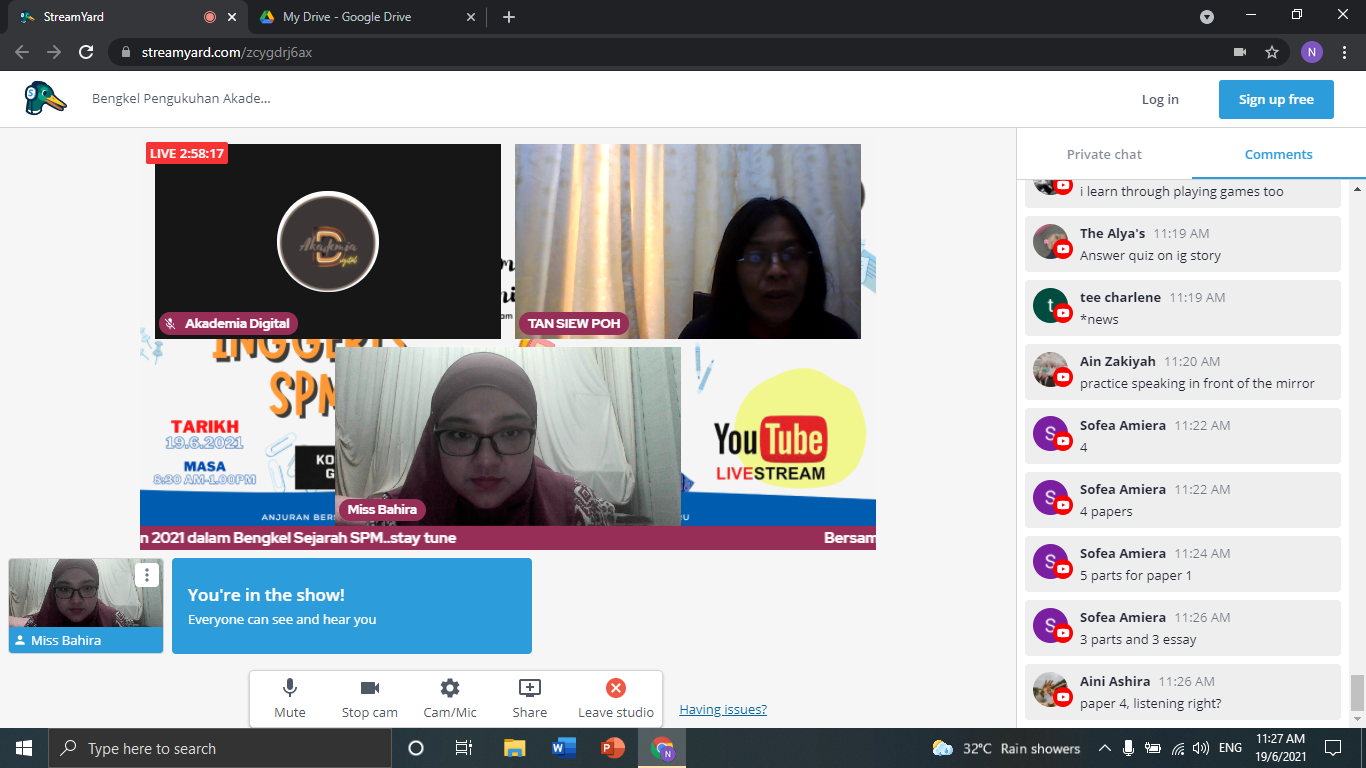Viewport: 1366px width, 768px height.
Task: Close the My Drive browser tab
Action: coord(473,17)
